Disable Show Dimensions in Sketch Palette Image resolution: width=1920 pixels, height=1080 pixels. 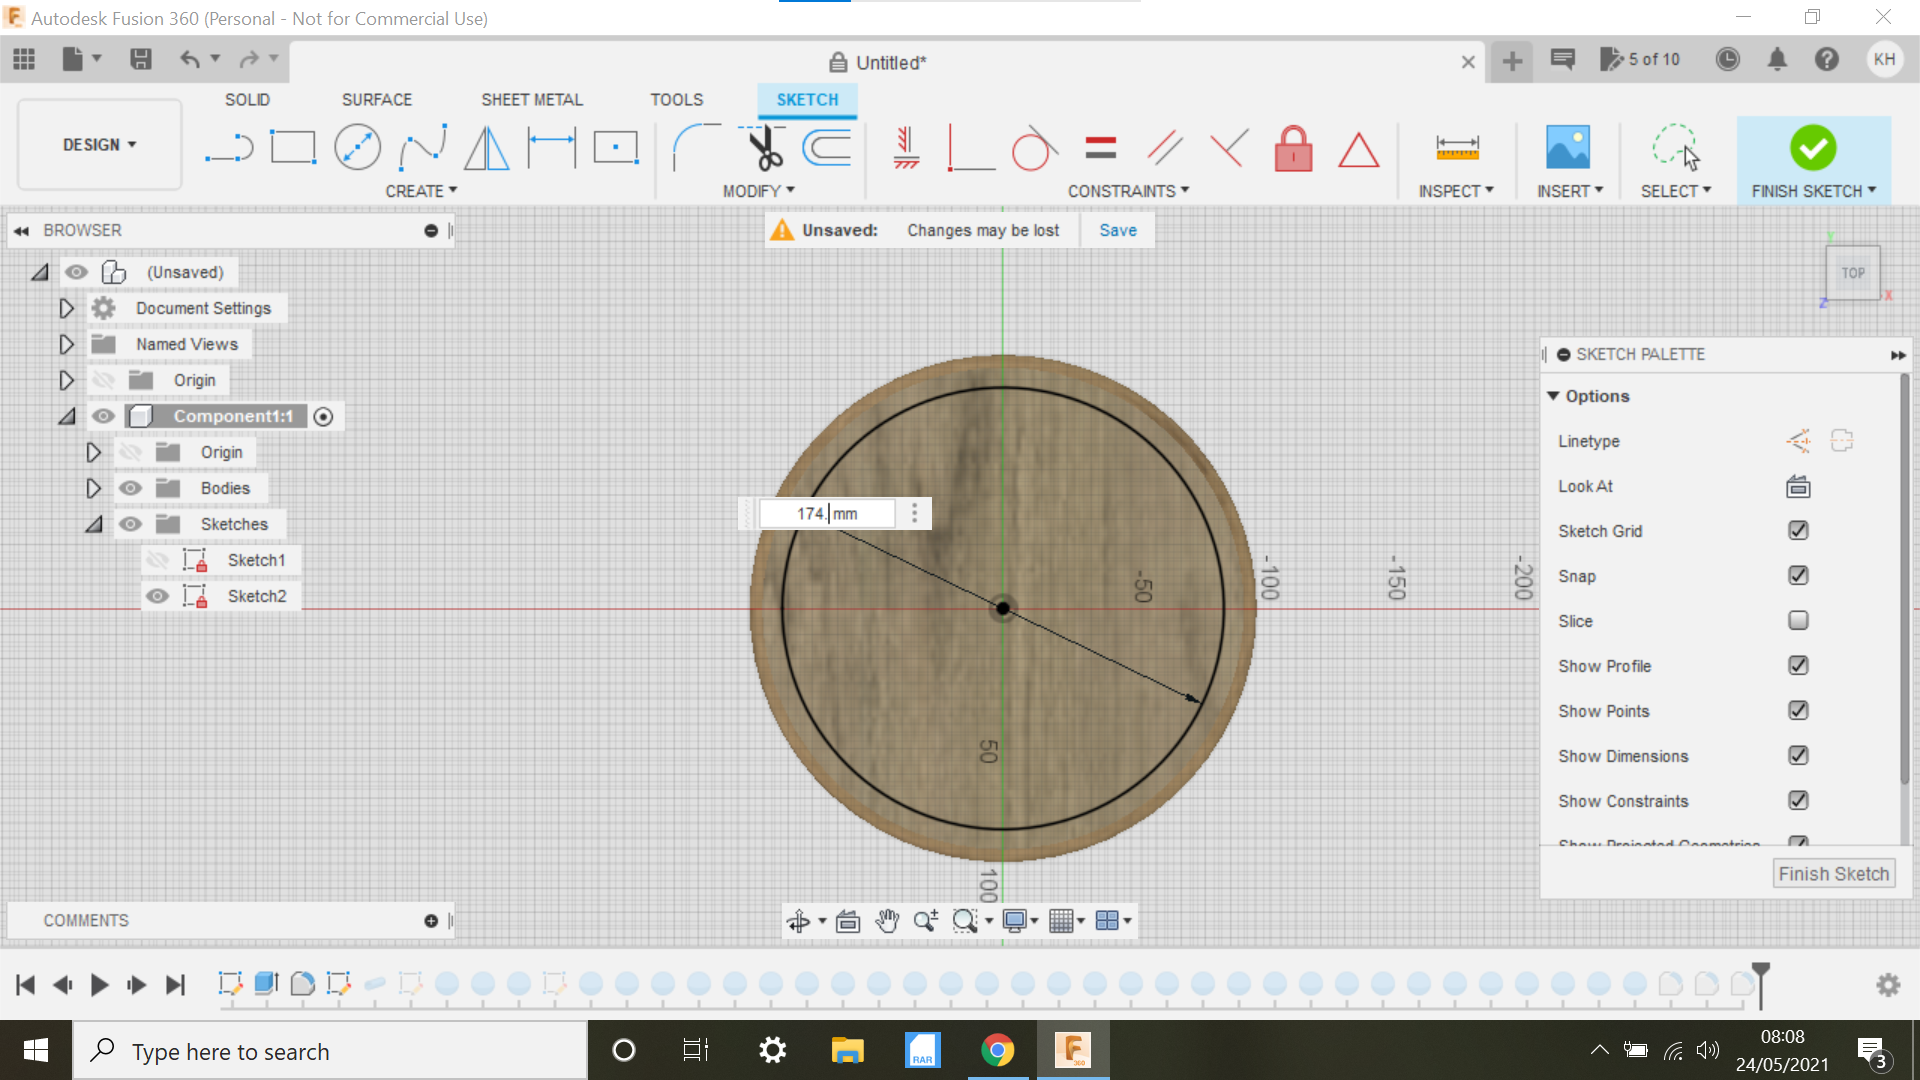[1798, 755]
